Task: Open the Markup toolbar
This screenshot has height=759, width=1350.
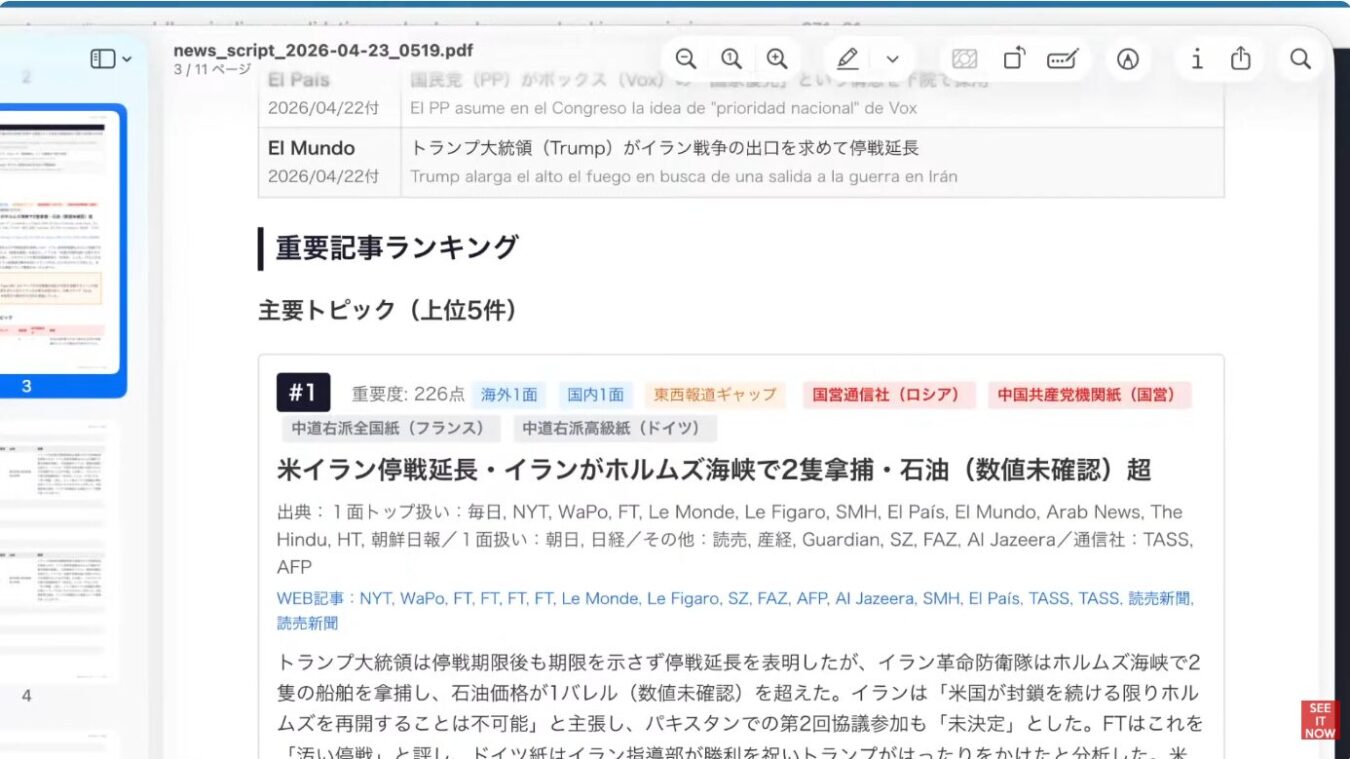Action: click(1128, 59)
